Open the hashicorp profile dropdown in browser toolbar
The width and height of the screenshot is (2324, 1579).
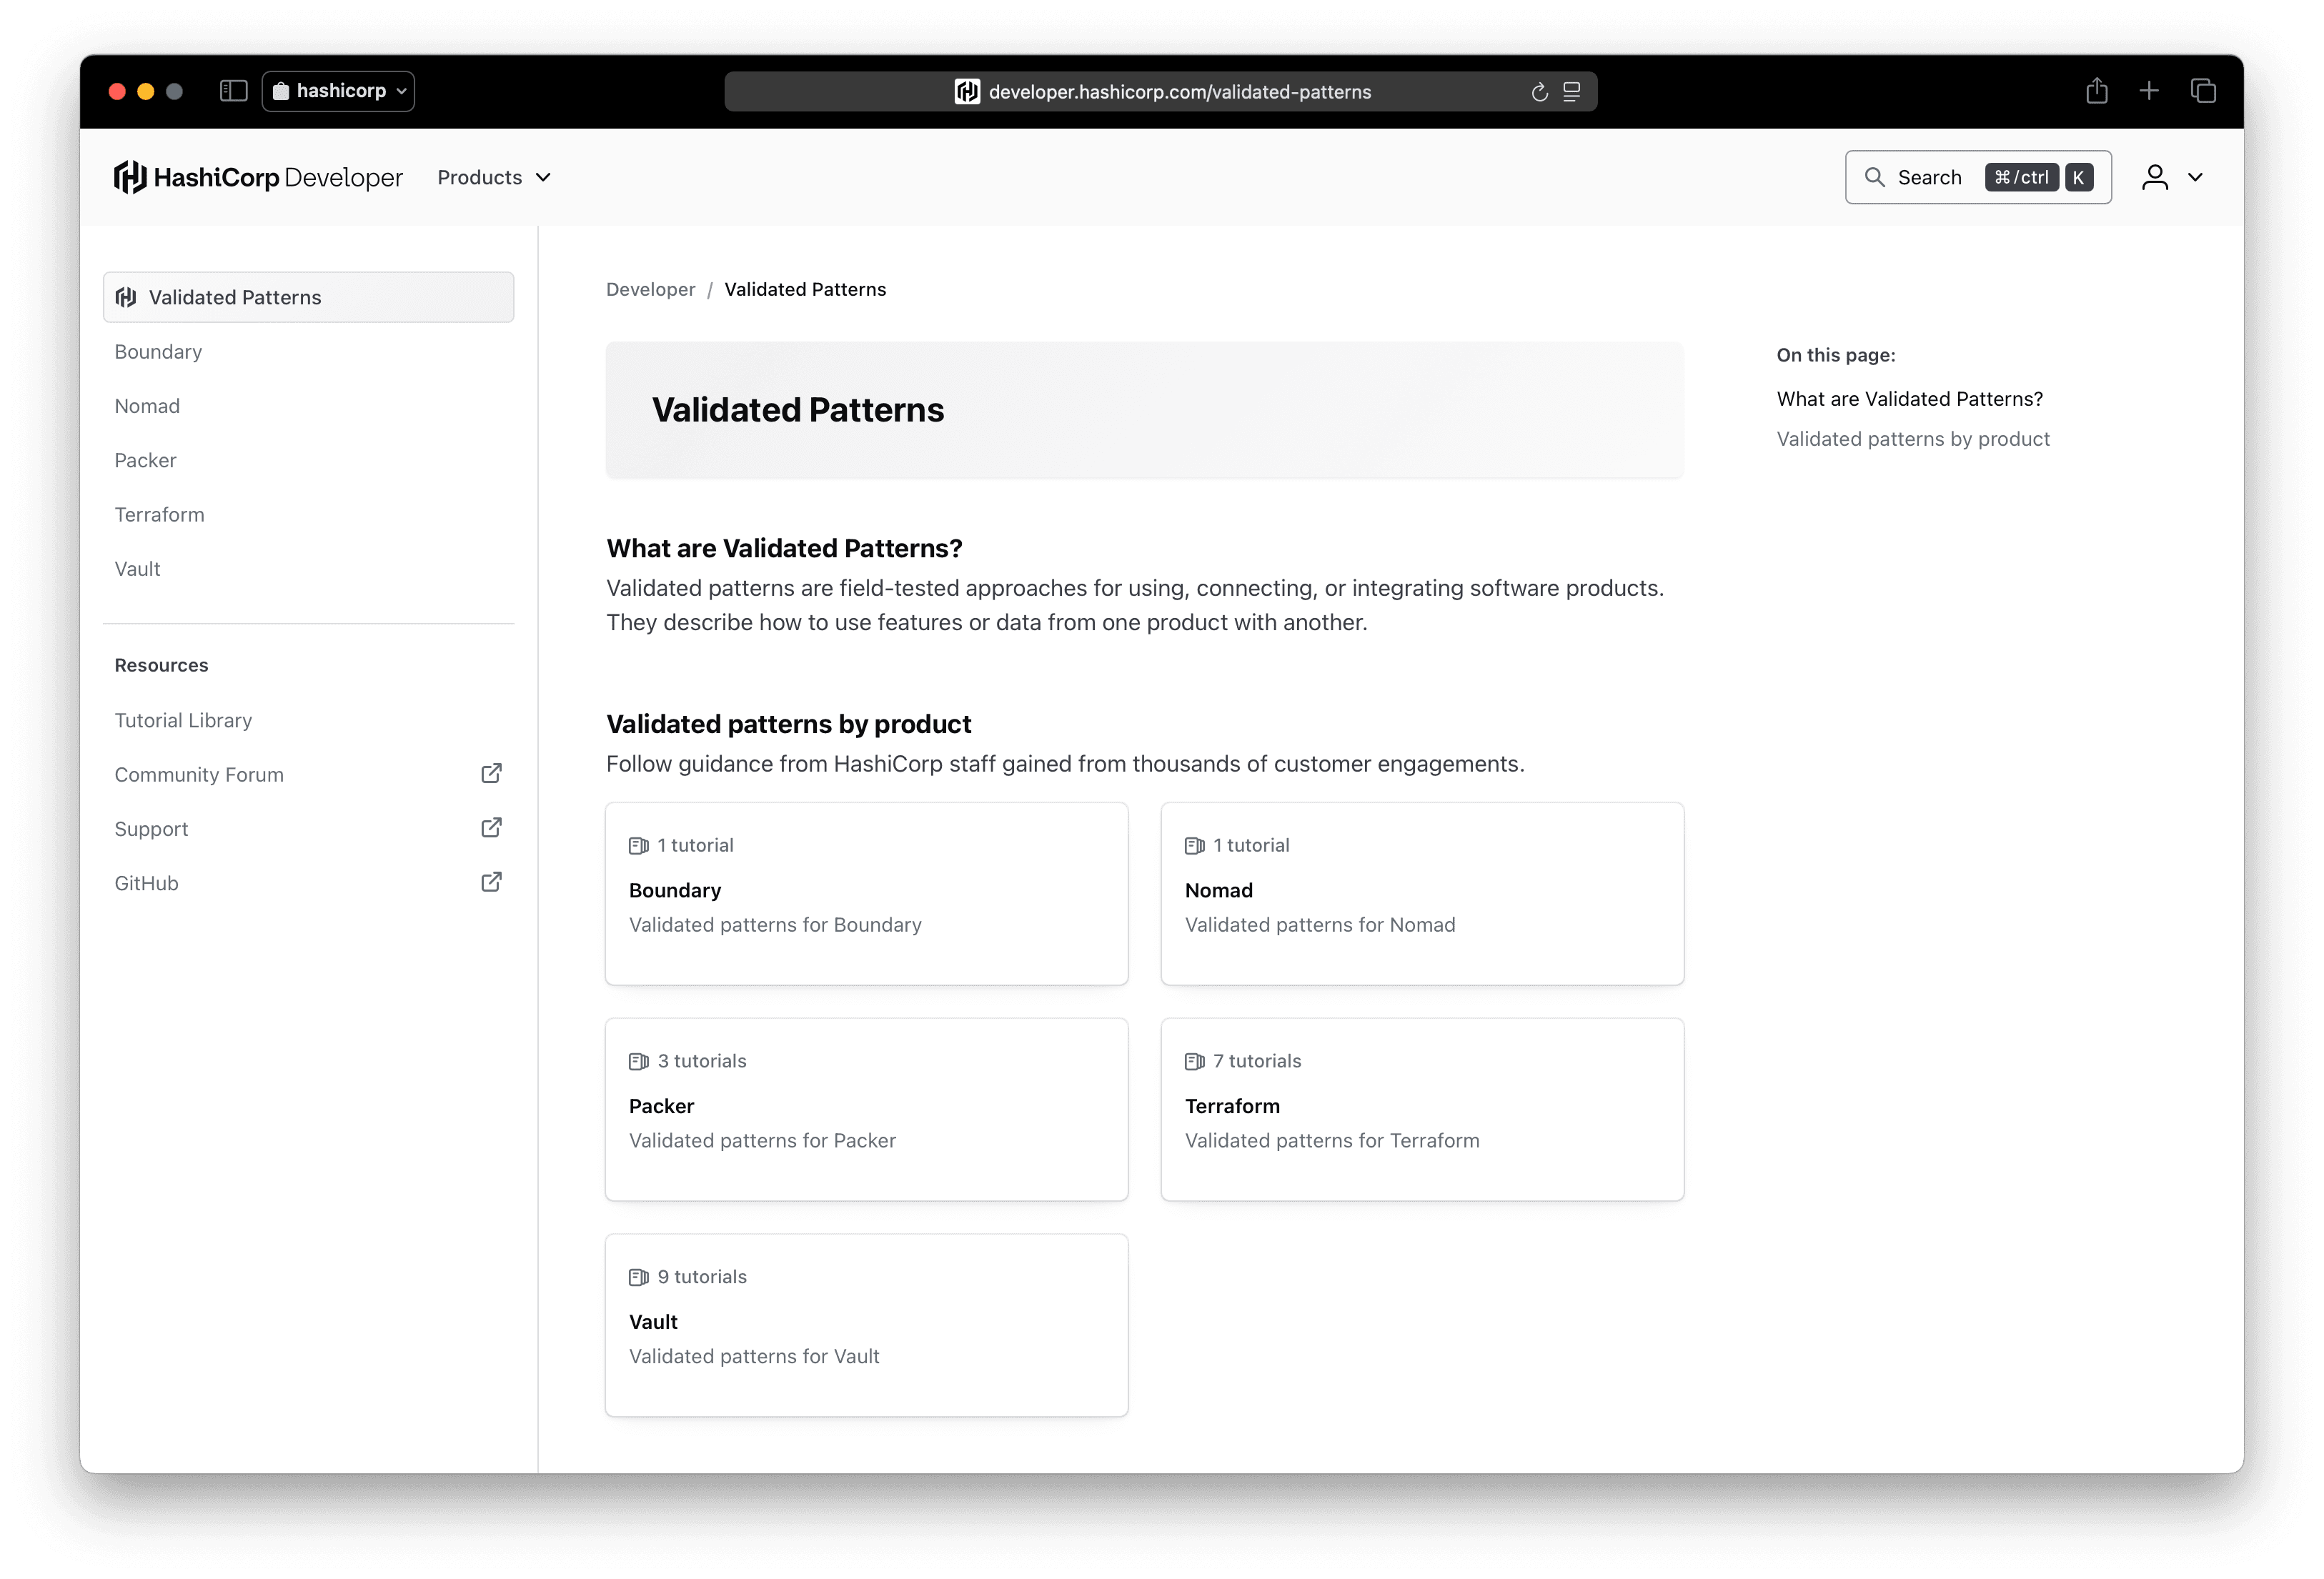tap(337, 90)
